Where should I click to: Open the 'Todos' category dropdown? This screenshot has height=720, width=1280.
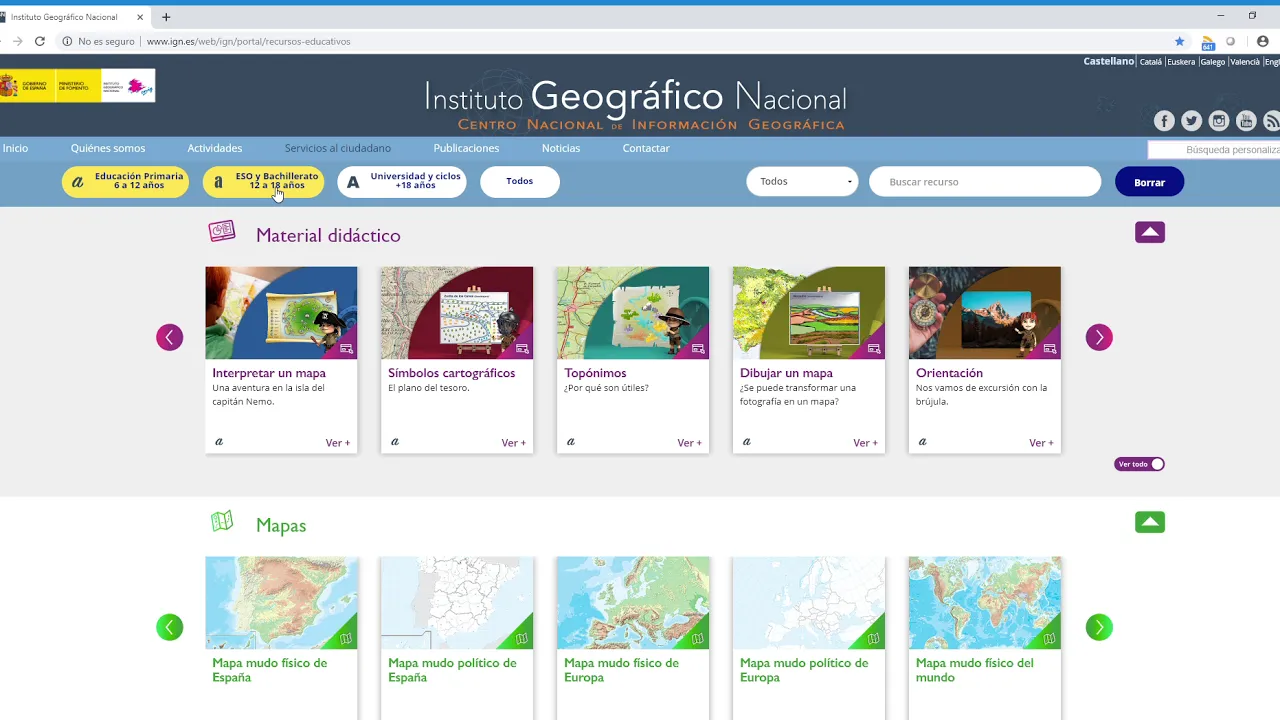pos(802,182)
